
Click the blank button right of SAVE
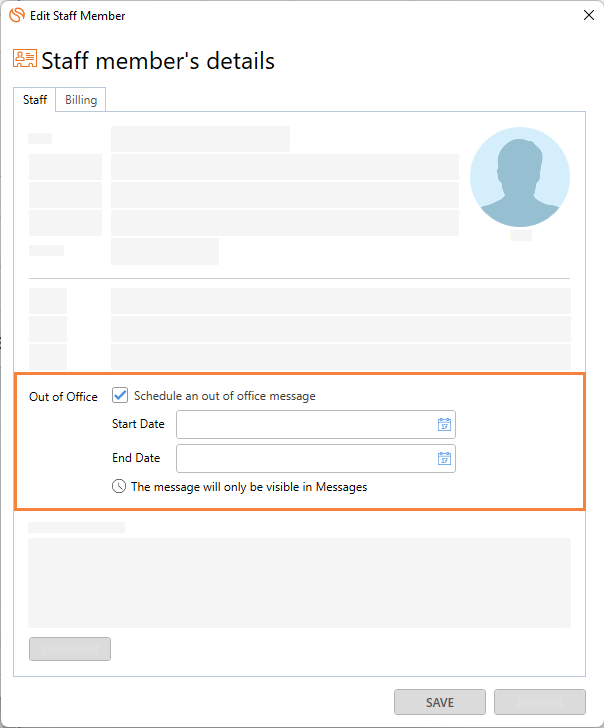(540, 702)
